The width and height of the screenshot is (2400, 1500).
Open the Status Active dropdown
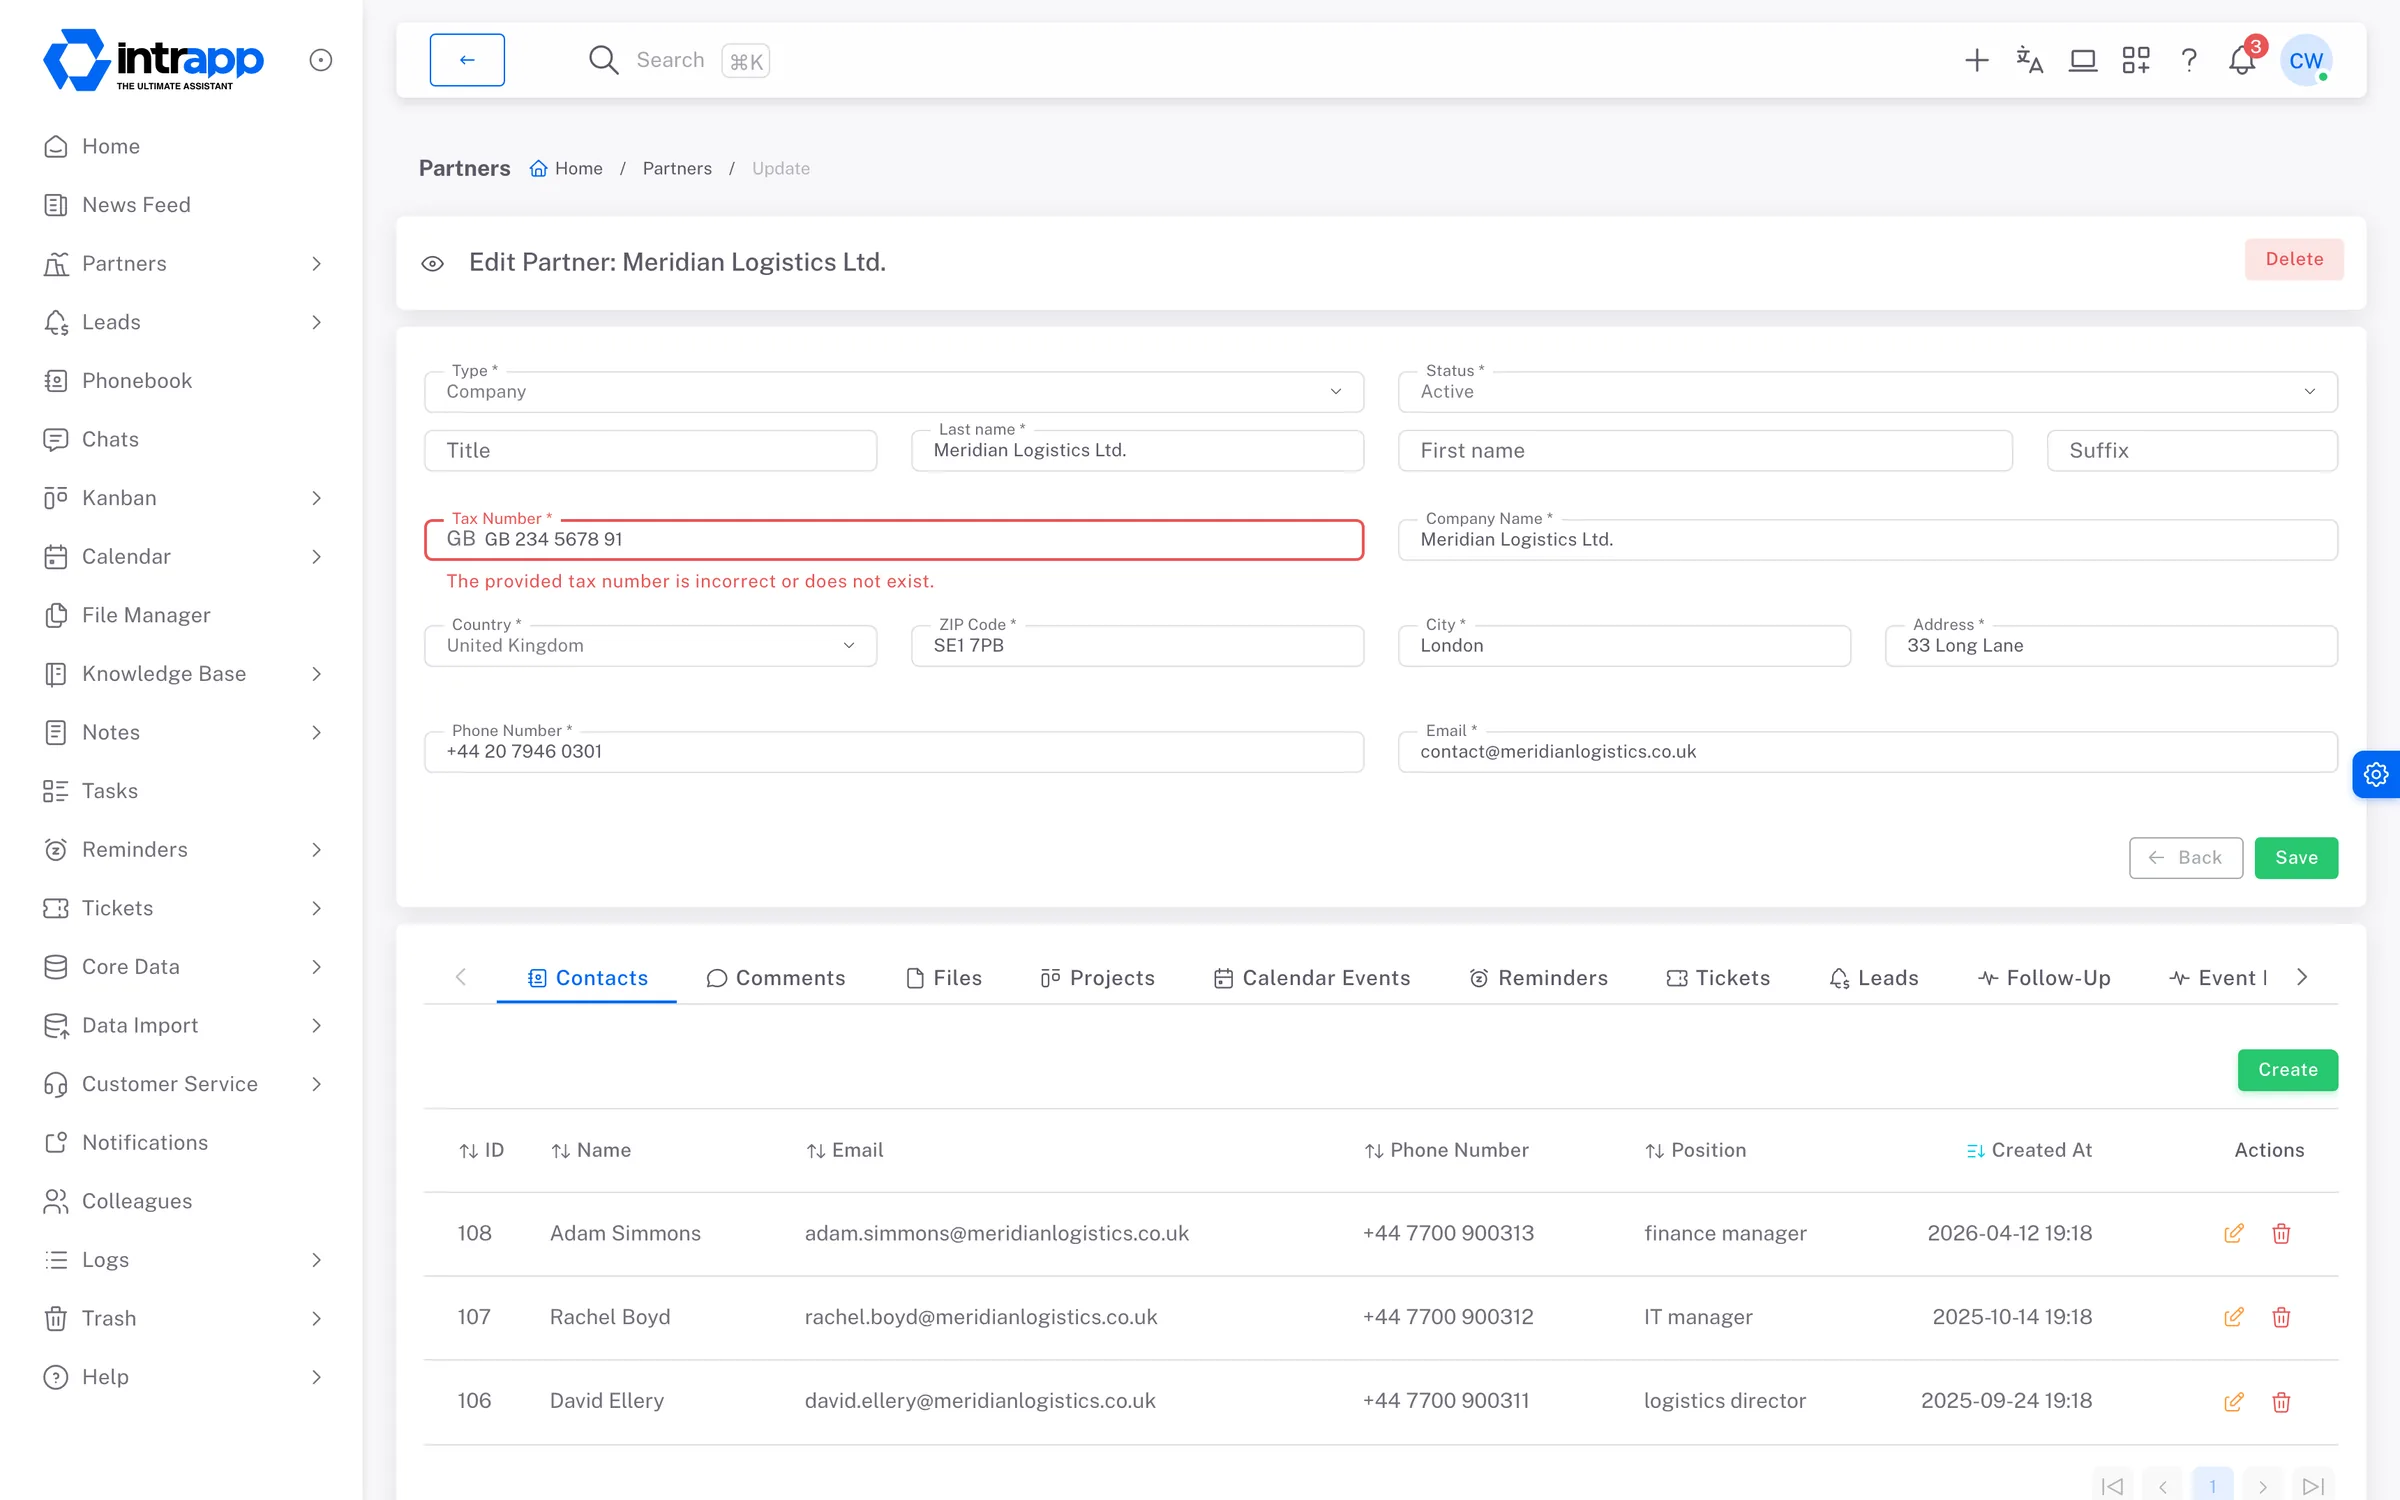pyautogui.click(x=1868, y=391)
